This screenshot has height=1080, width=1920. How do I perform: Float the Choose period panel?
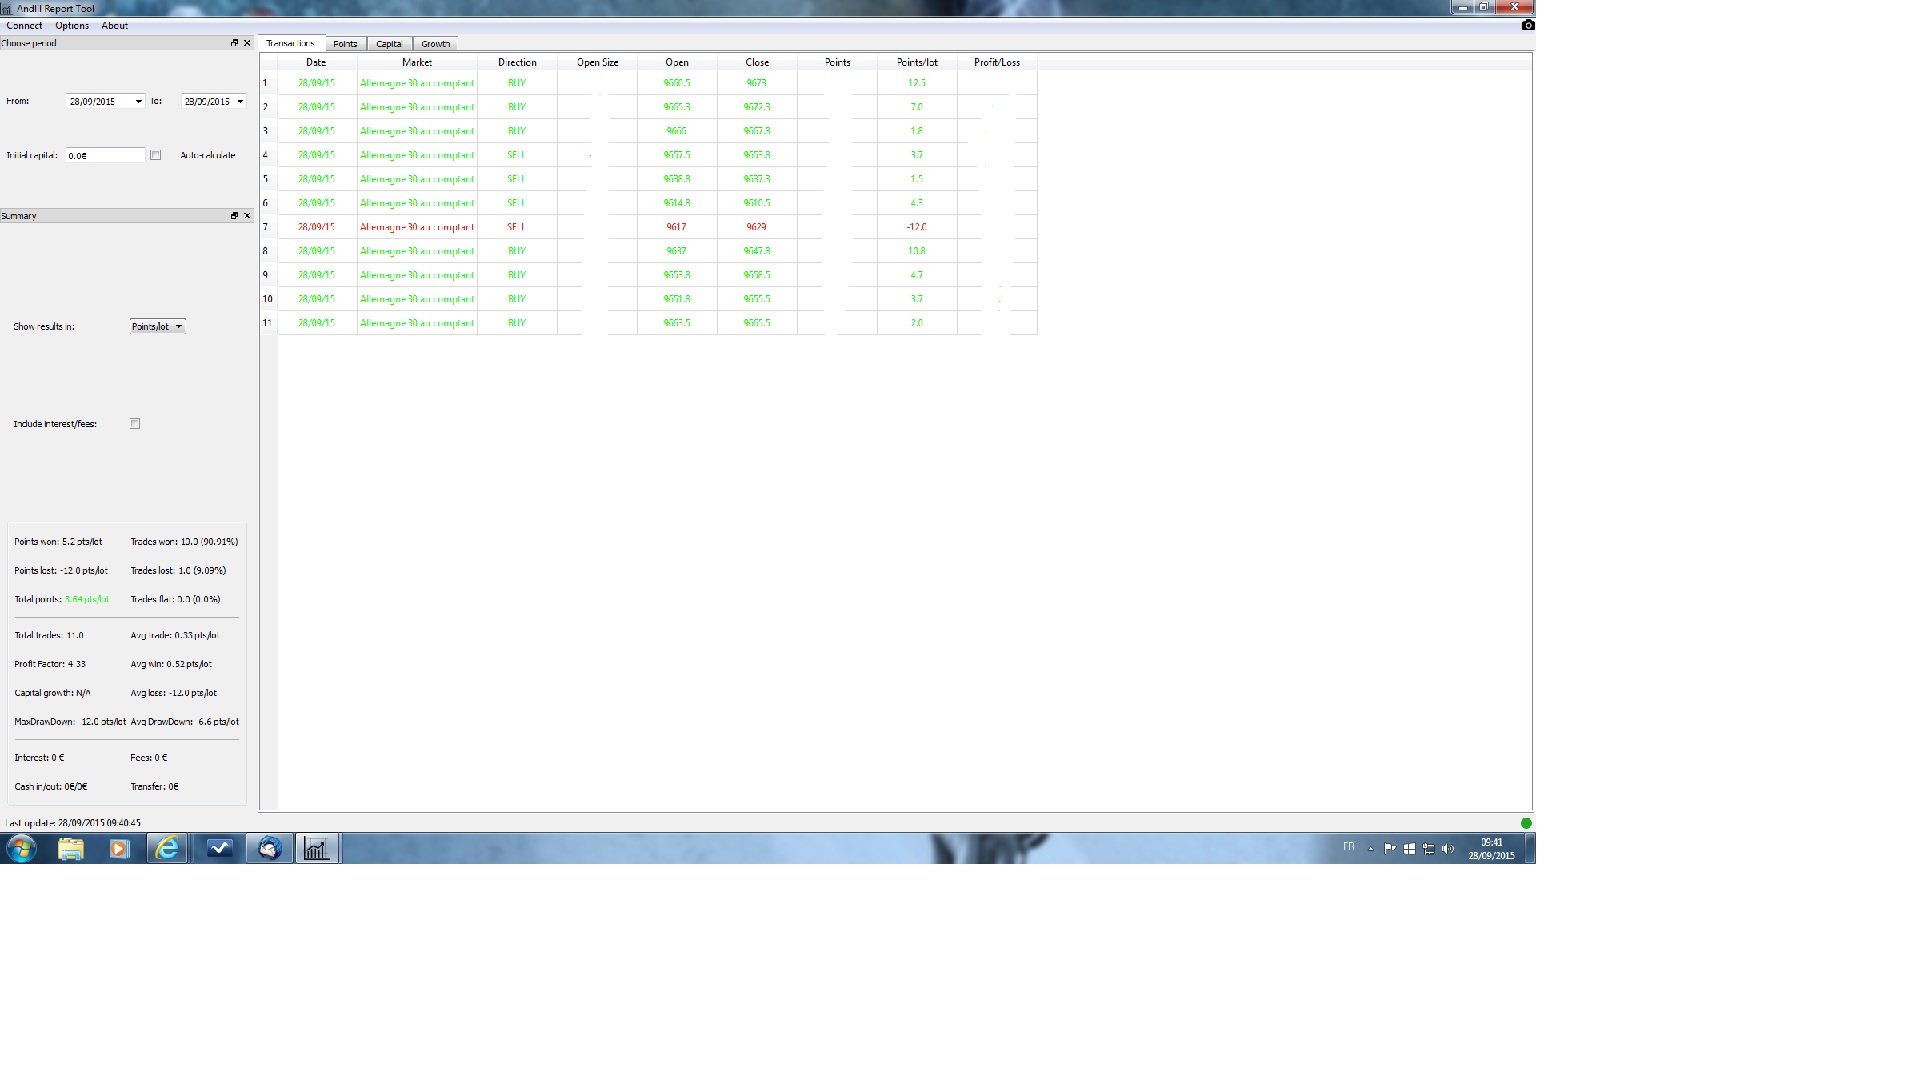234,43
